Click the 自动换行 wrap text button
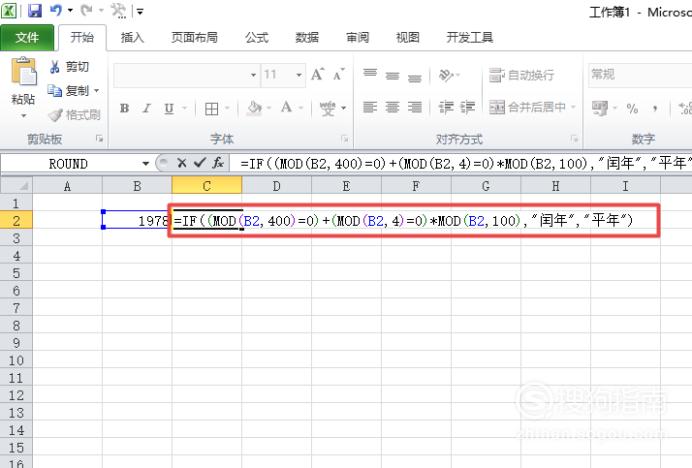This screenshot has width=692, height=468. 521,75
